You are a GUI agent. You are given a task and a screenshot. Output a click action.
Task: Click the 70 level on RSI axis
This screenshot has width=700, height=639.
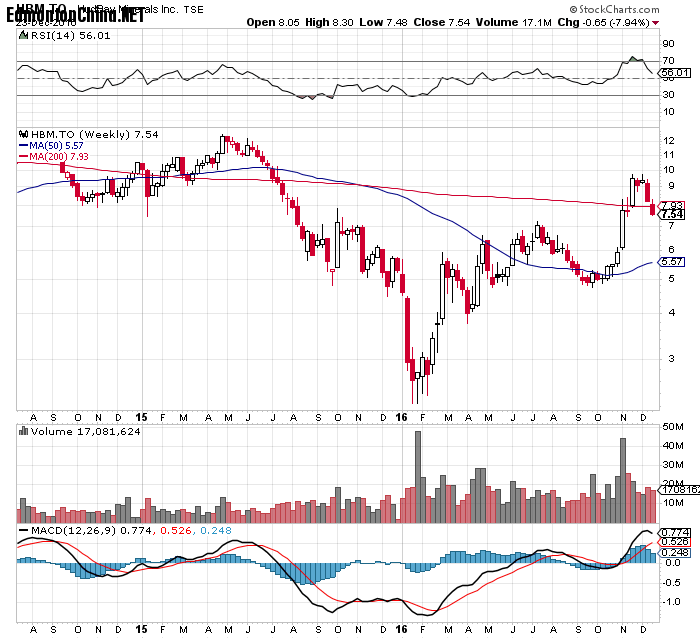[x=668, y=61]
